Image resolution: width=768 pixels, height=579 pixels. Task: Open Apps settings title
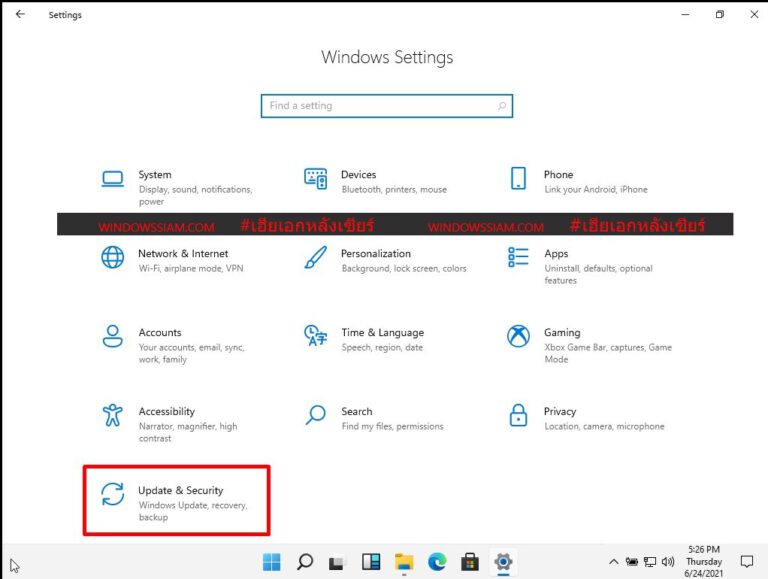556,253
